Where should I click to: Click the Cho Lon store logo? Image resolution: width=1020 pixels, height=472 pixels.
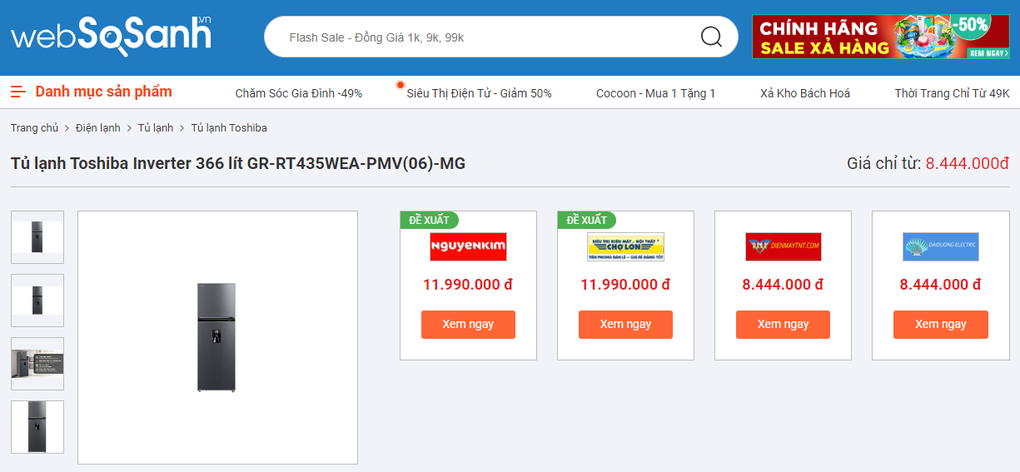coord(625,247)
